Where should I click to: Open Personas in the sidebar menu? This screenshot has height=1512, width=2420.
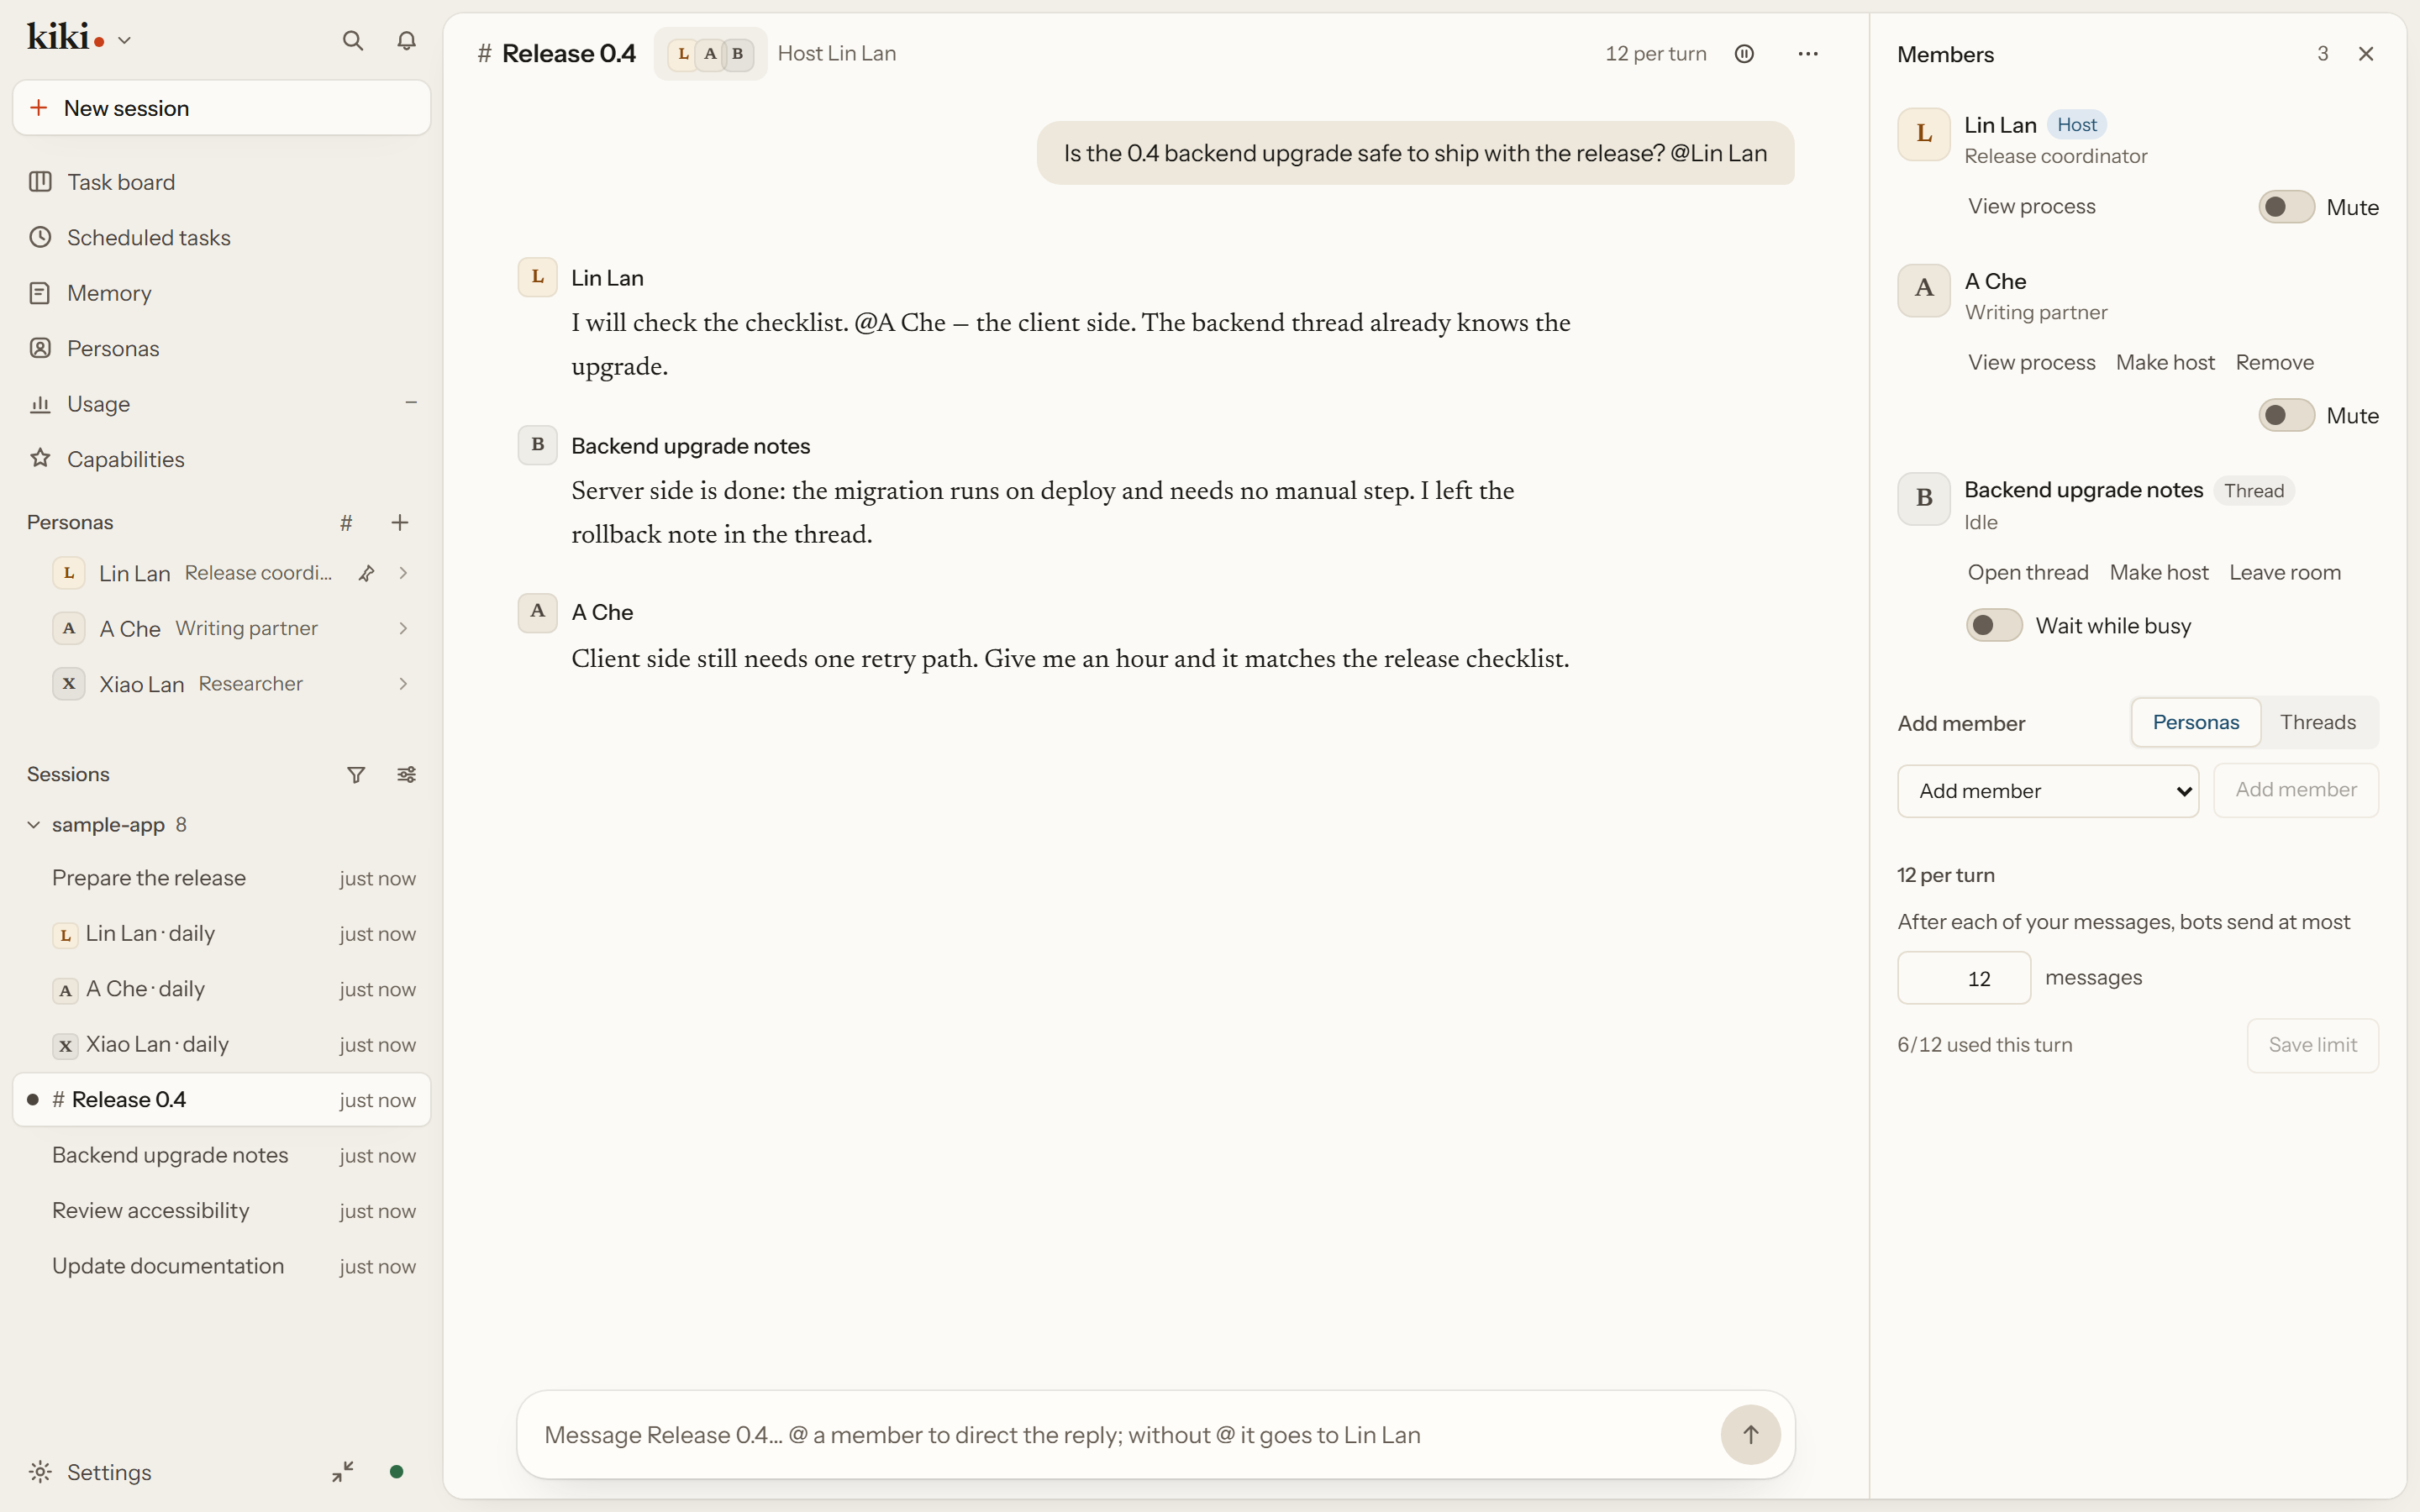click(221, 349)
